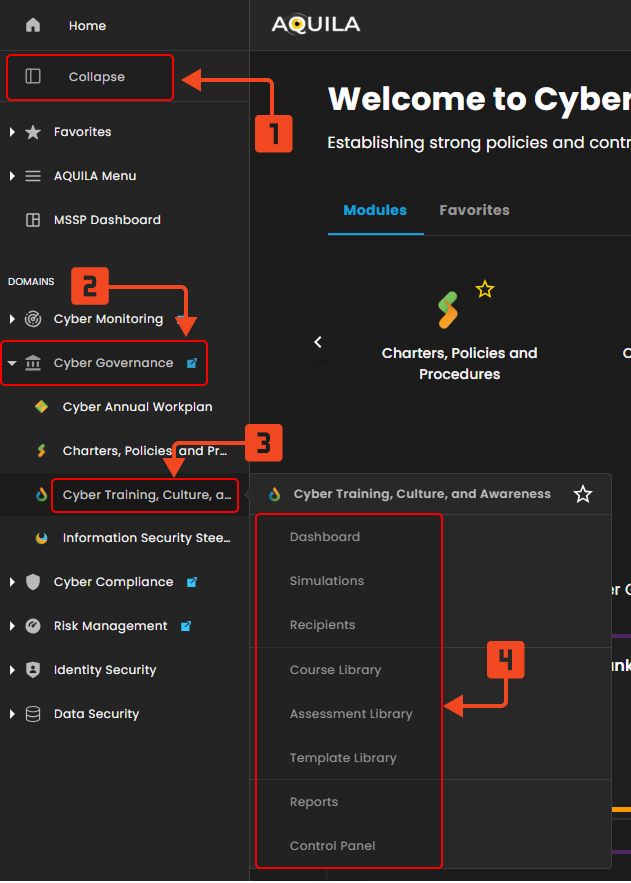Open external link icon beside Cyber Governance
The image size is (631, 883).
[192, 363]
